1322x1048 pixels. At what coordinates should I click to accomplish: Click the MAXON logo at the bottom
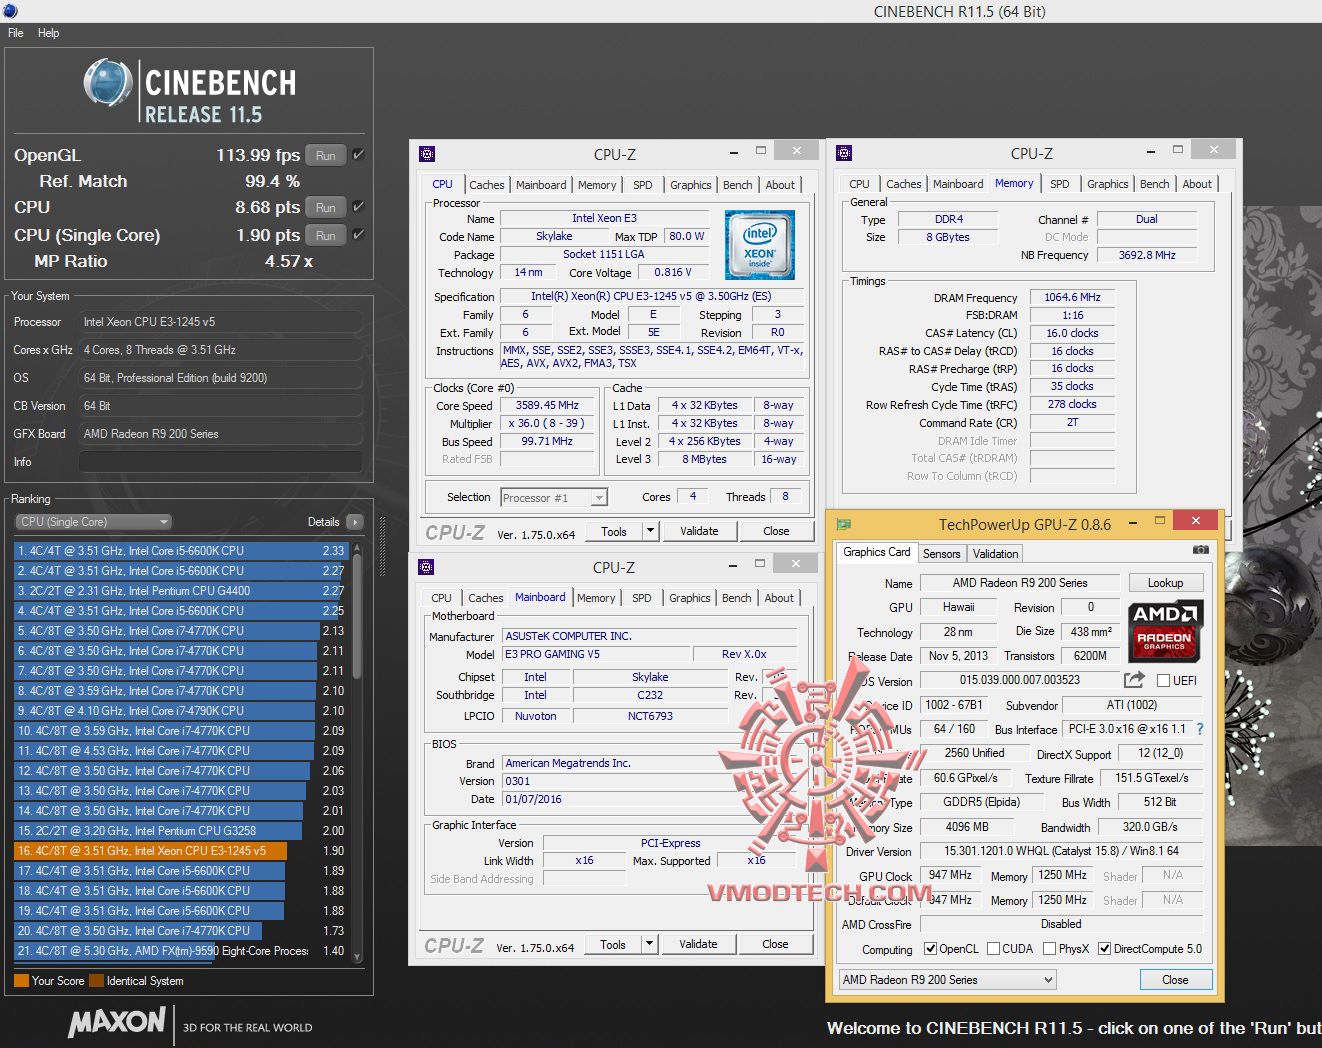pos(117,1022)
